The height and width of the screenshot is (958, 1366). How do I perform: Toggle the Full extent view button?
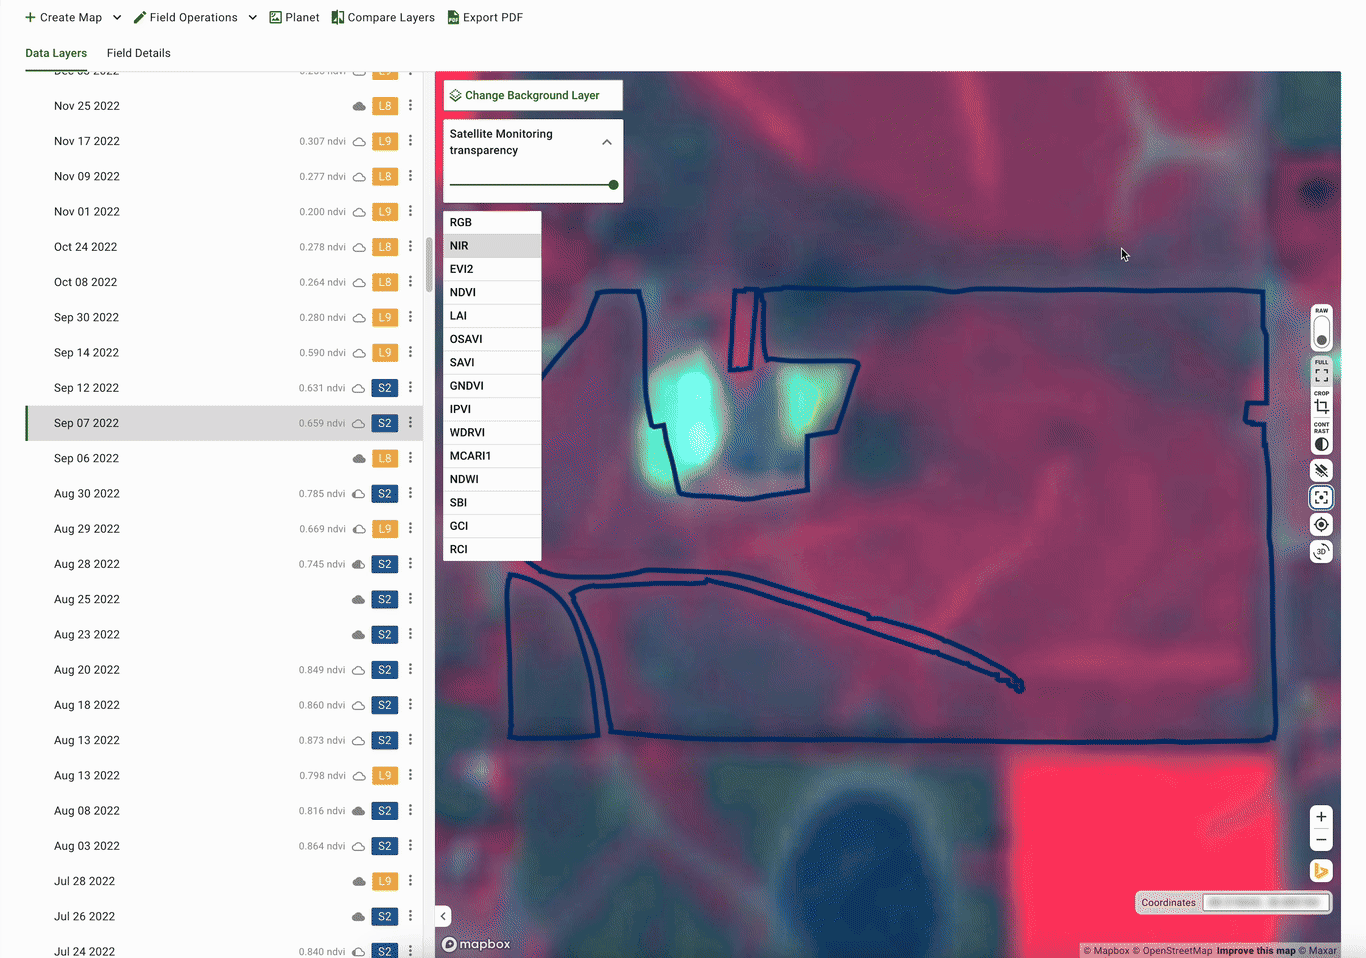click(1321, 374)
